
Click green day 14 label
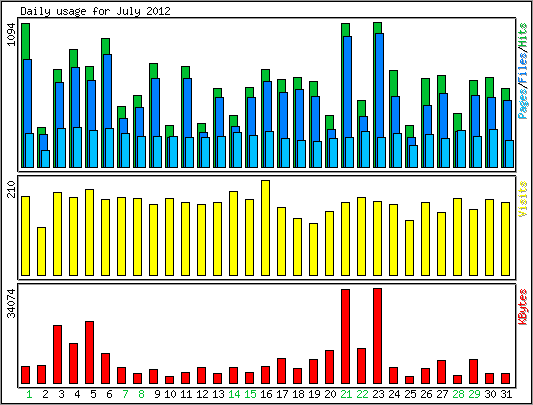pos(234,394)
